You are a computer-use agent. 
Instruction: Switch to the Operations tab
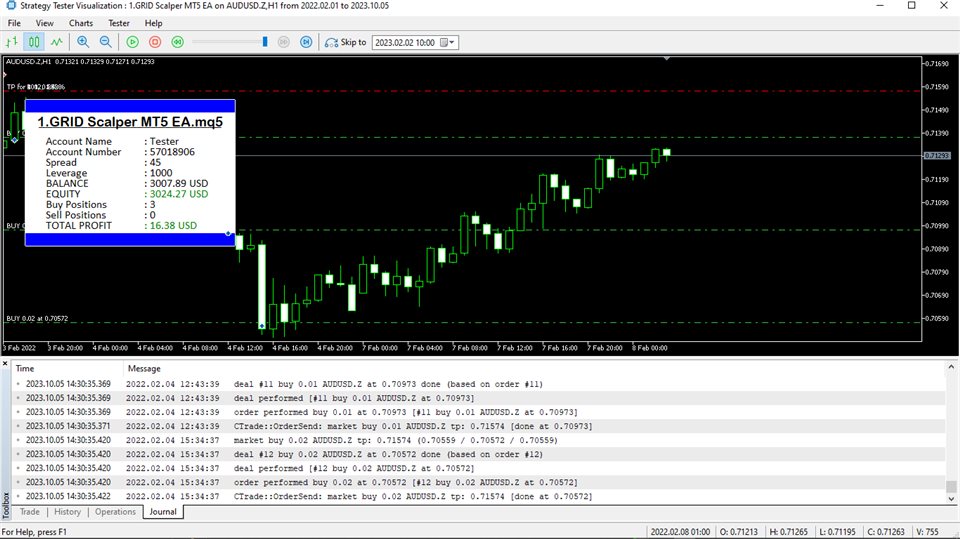[115, 511]
